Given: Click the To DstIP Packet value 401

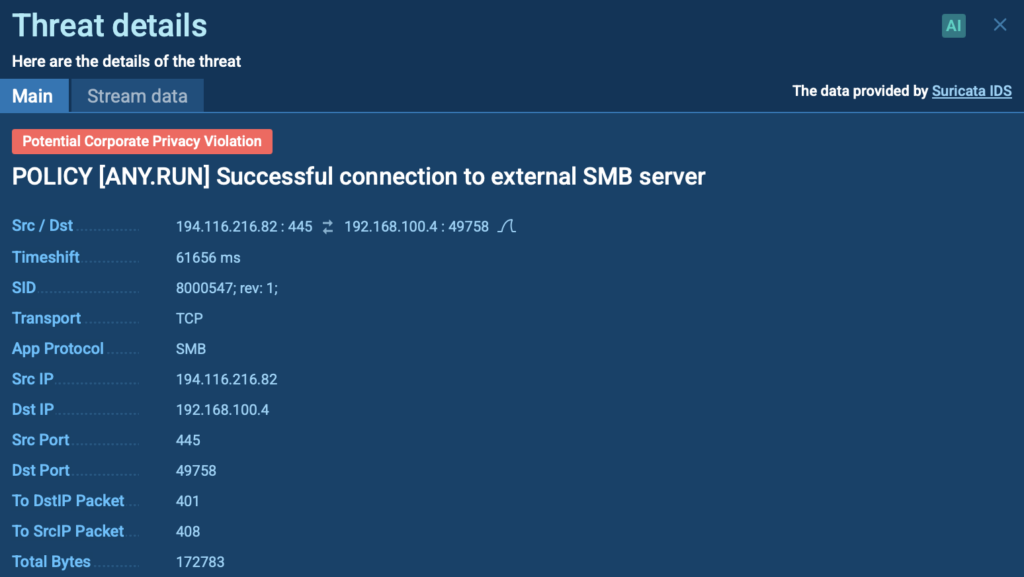Looking at the screenshot, I should [188, 501].
